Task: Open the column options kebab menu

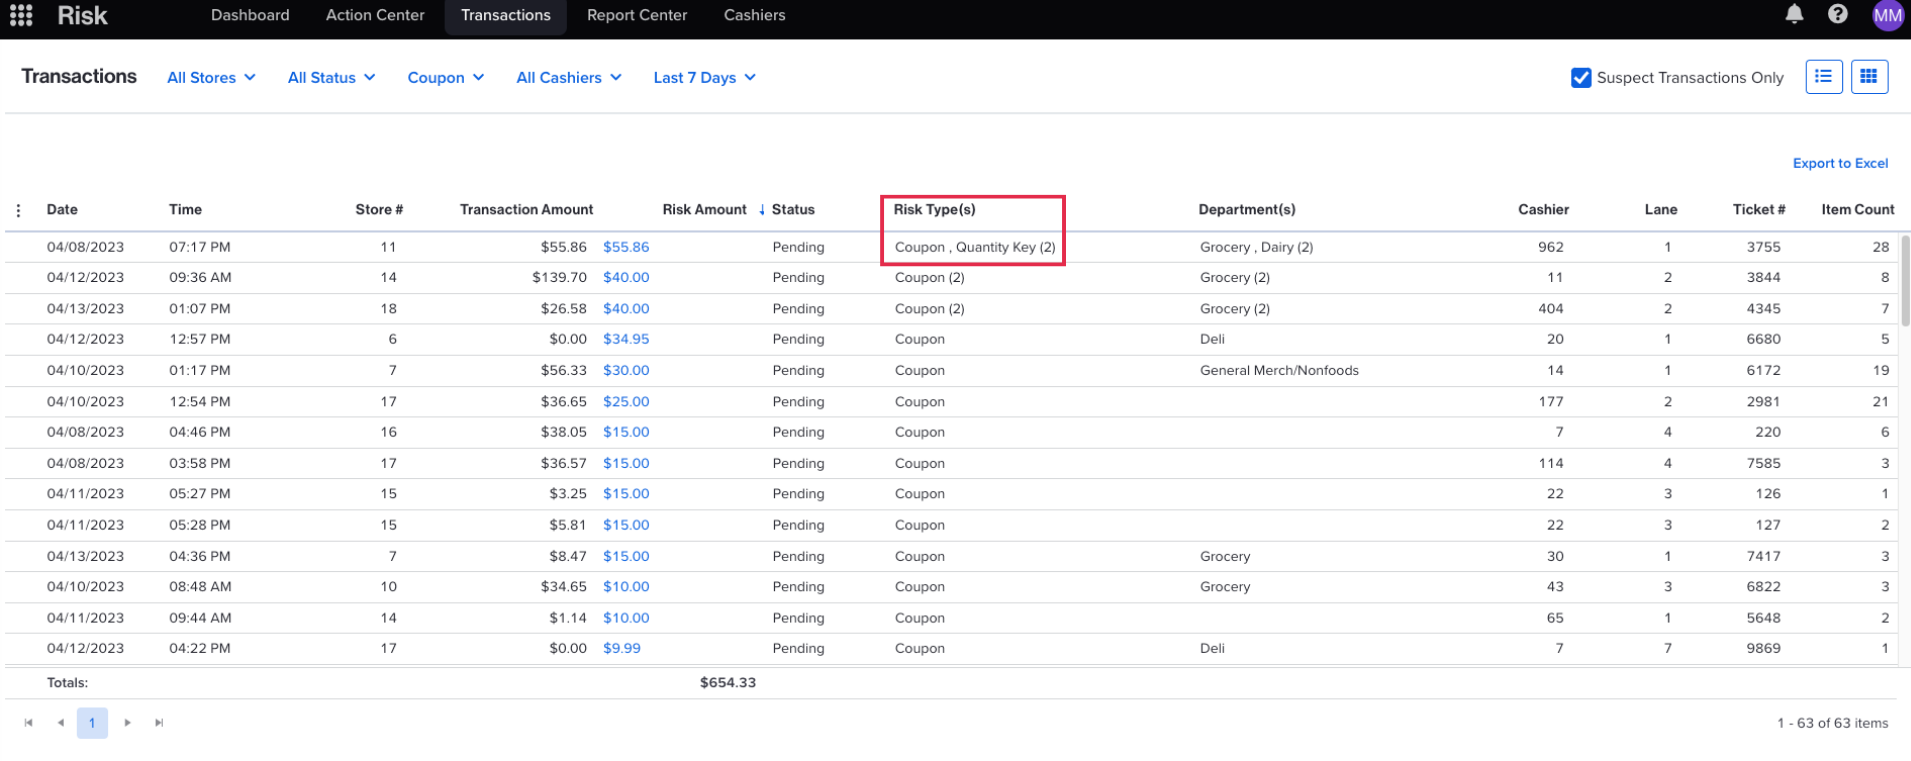Action: tap(19, 210)
